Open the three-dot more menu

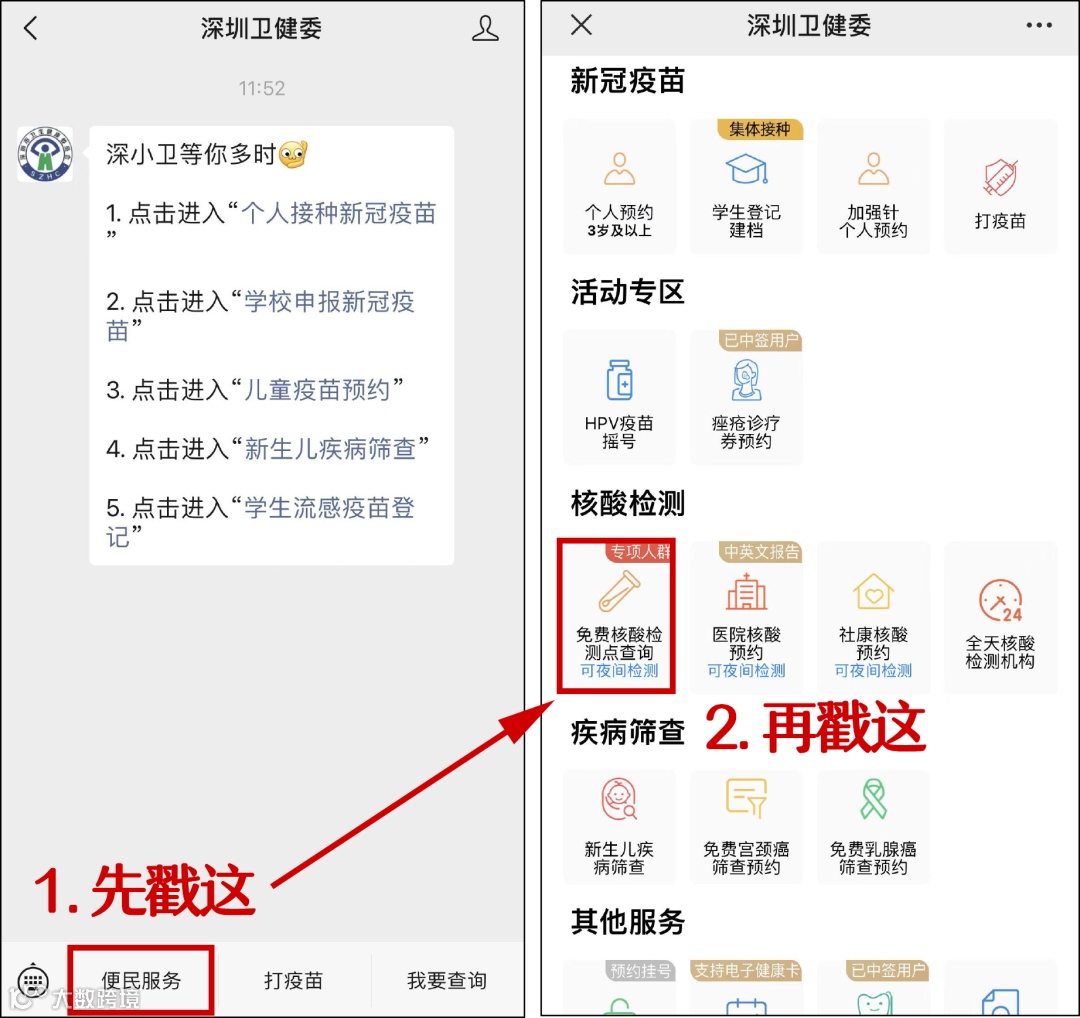[x=1038, y=25]
